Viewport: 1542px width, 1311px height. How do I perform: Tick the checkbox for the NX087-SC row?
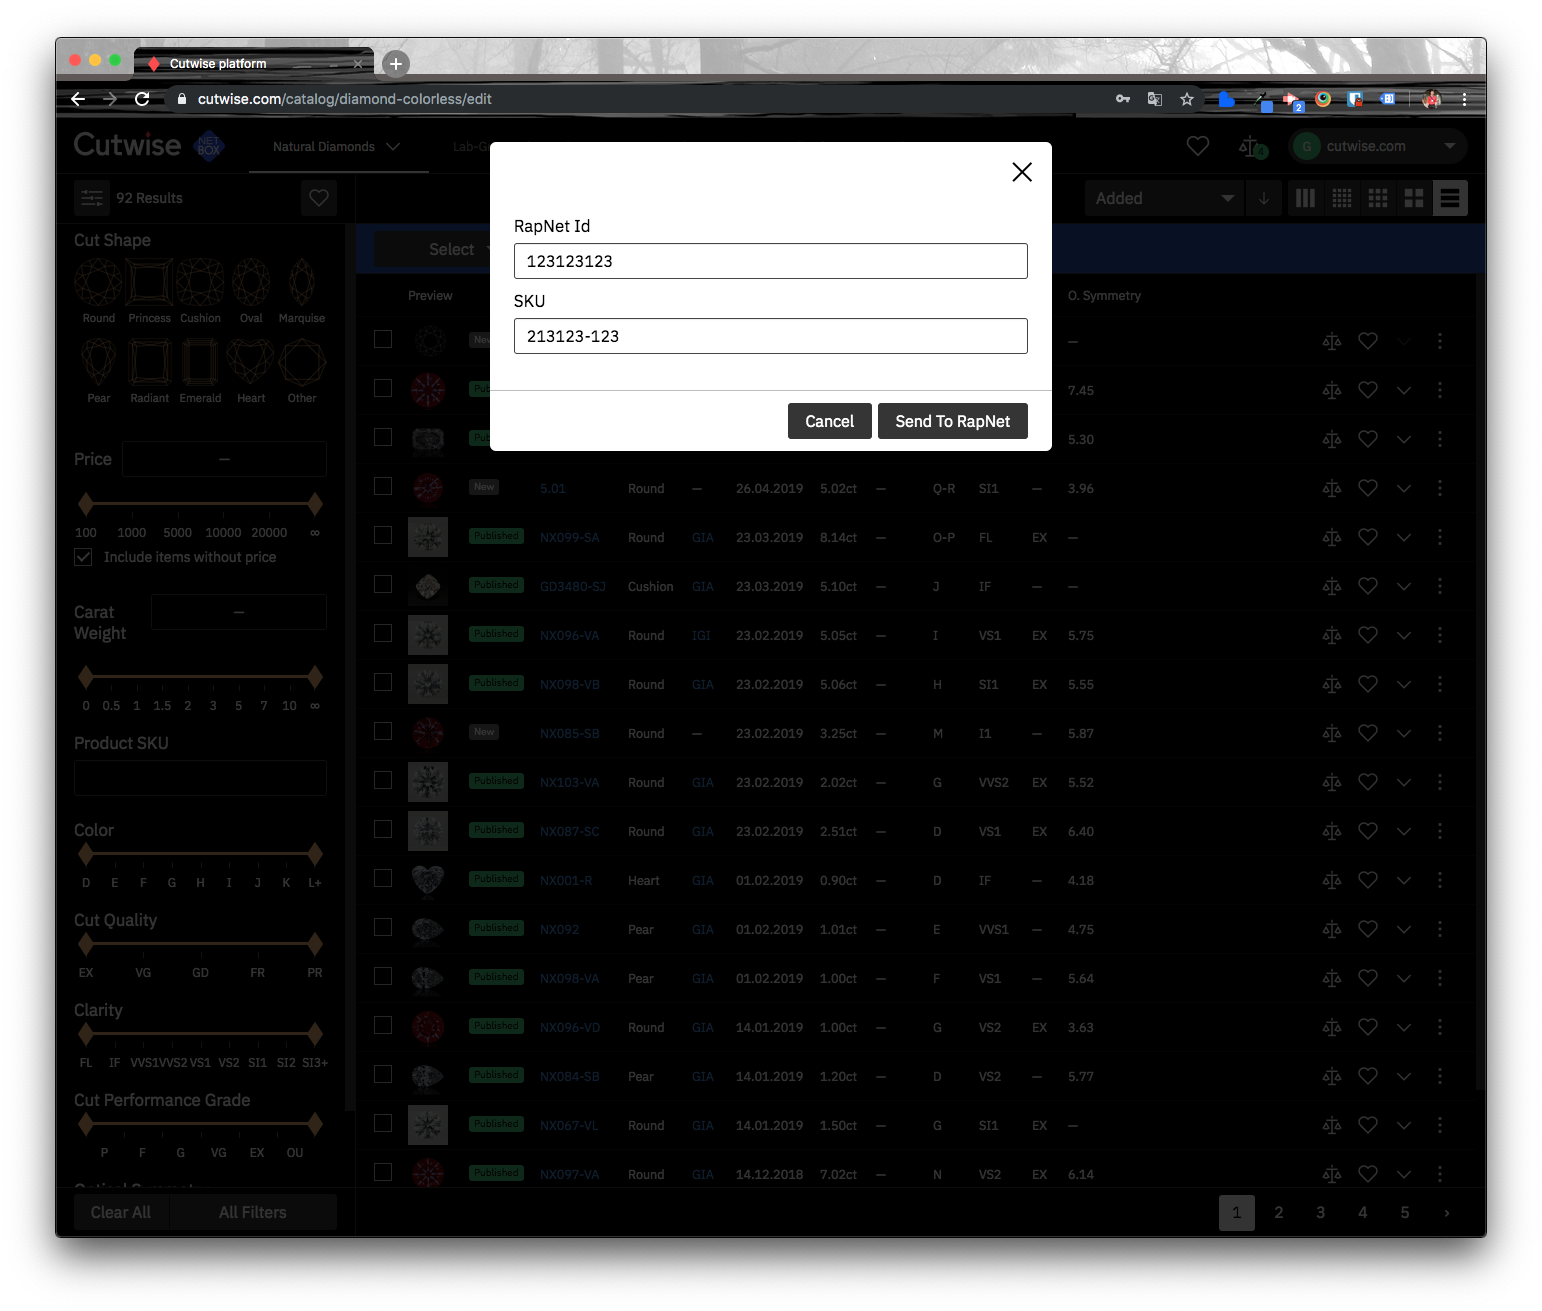click(383, 829)
